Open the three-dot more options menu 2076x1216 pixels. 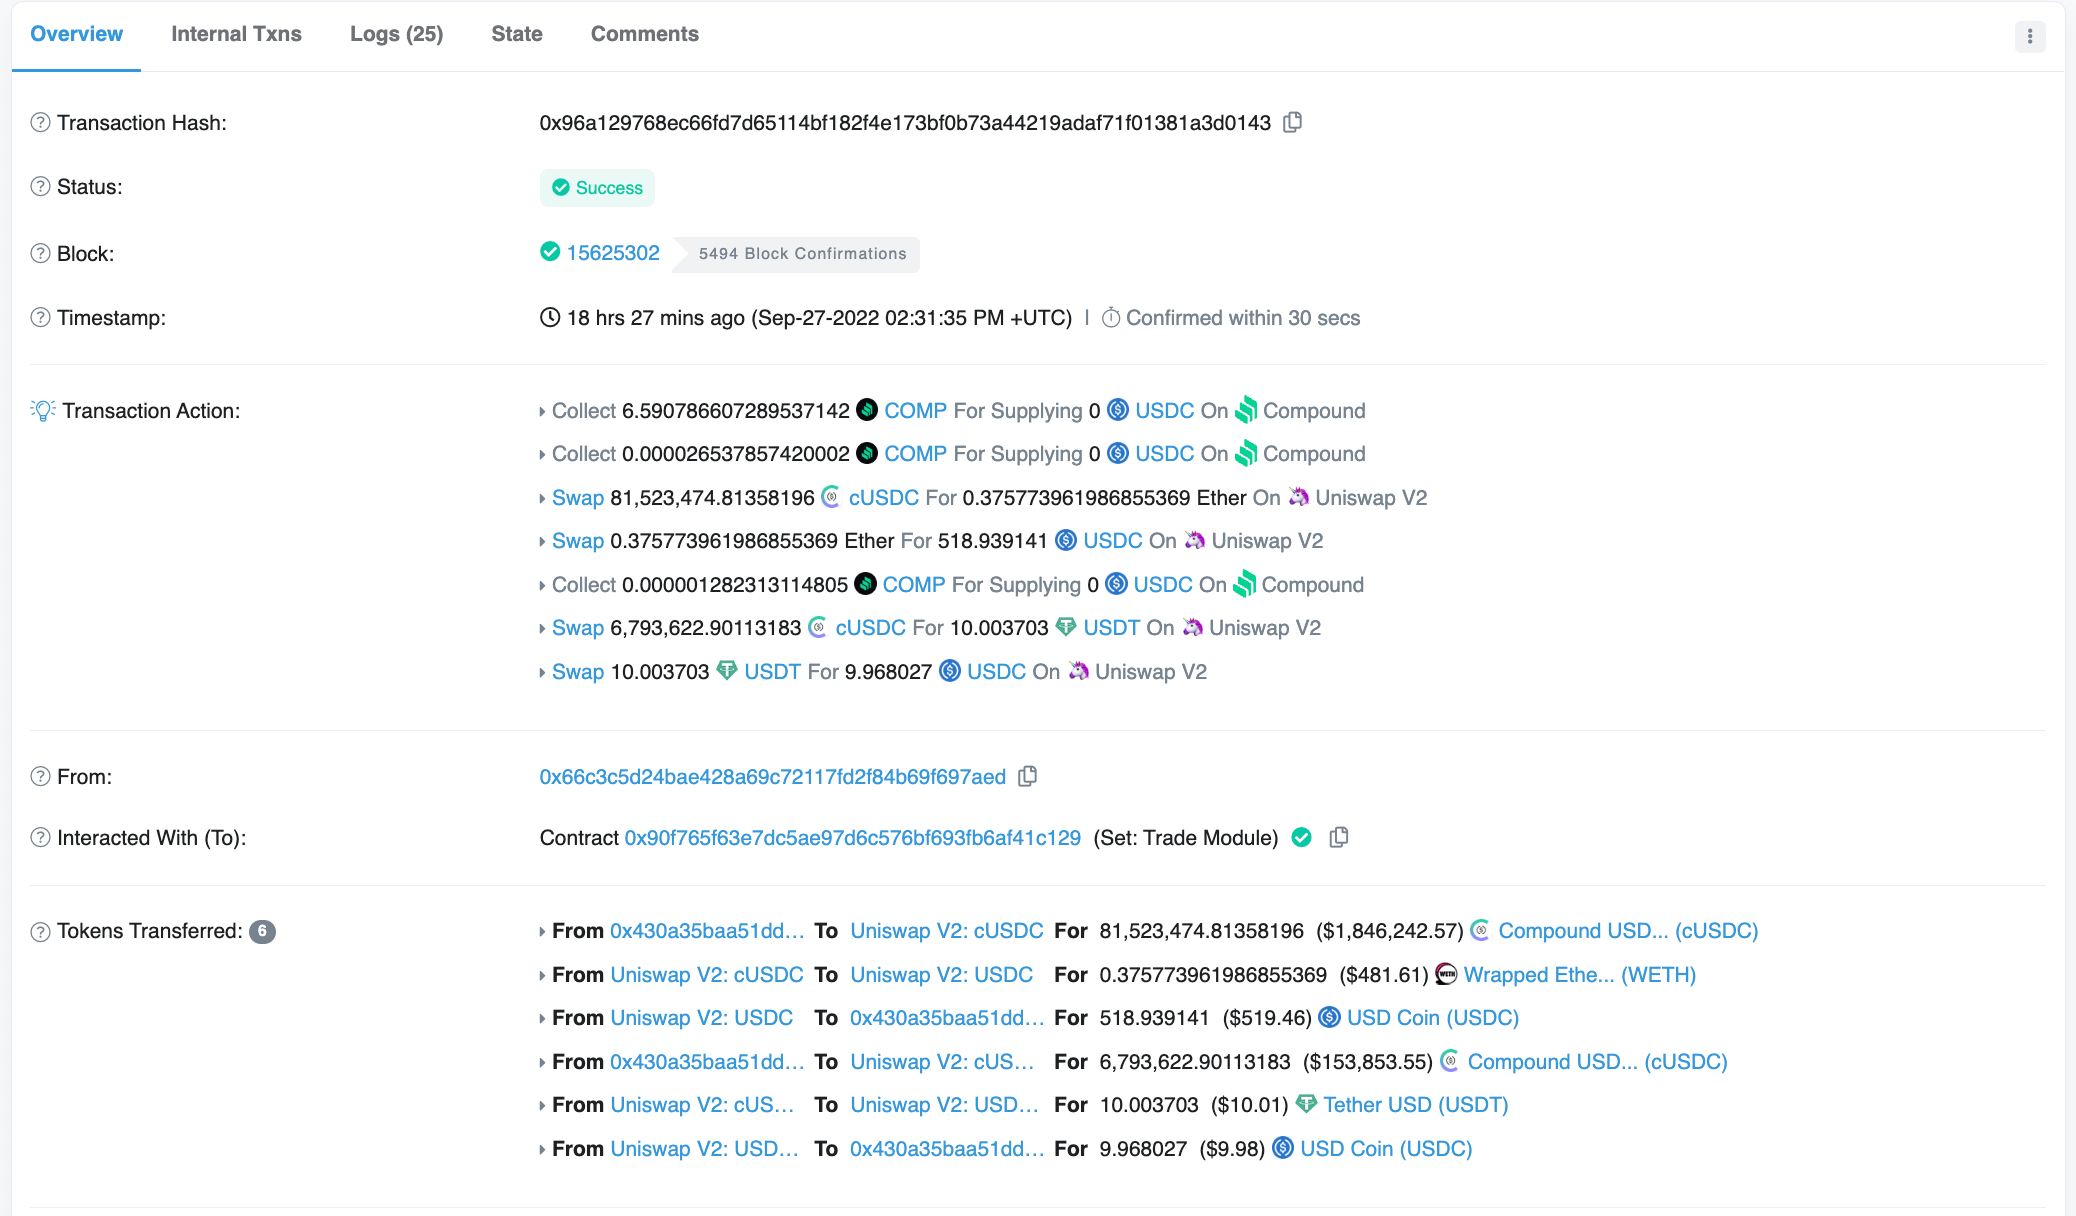[x=2029, y=37]
